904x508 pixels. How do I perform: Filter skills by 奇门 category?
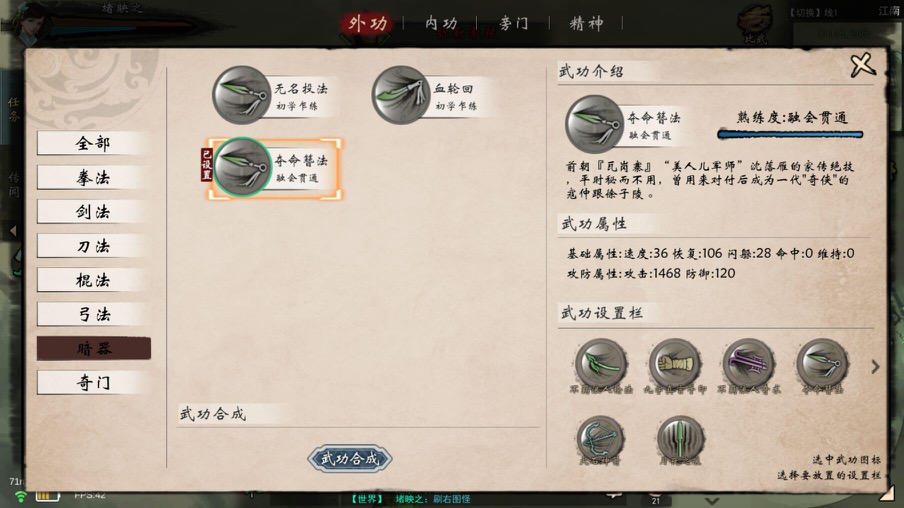pyautogui.click(x=93, y=382)
